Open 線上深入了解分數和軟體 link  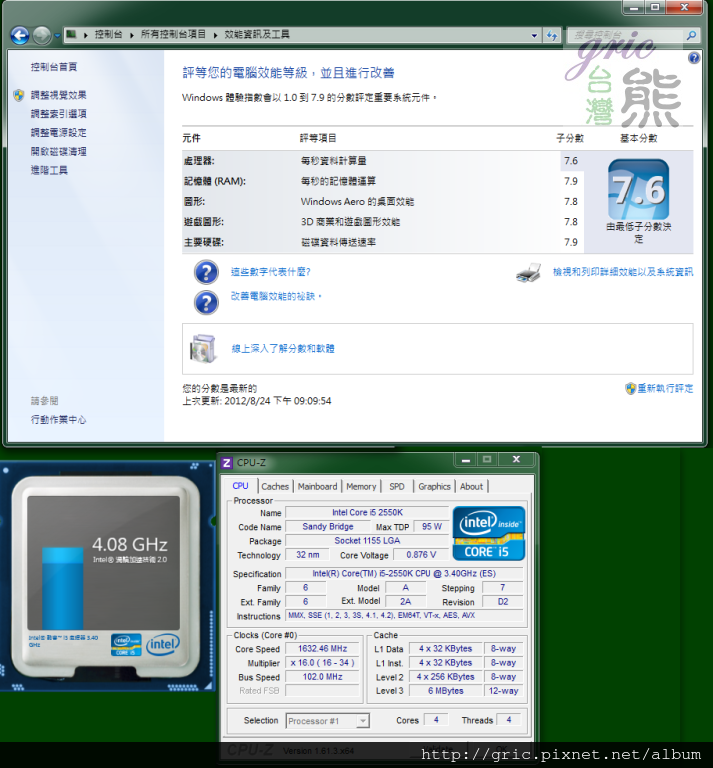283,349
